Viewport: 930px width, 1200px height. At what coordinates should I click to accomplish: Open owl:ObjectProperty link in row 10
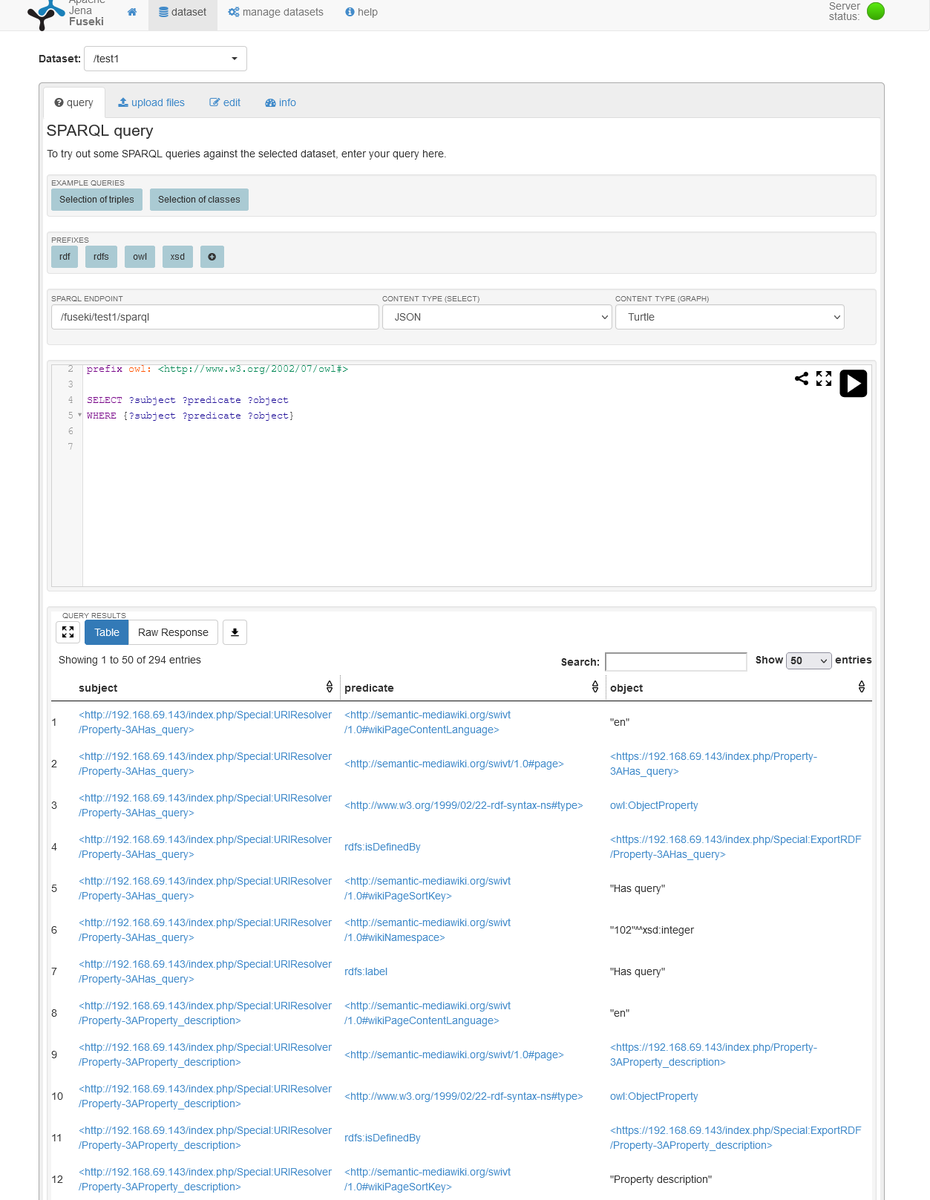(x=654, y=1096)
